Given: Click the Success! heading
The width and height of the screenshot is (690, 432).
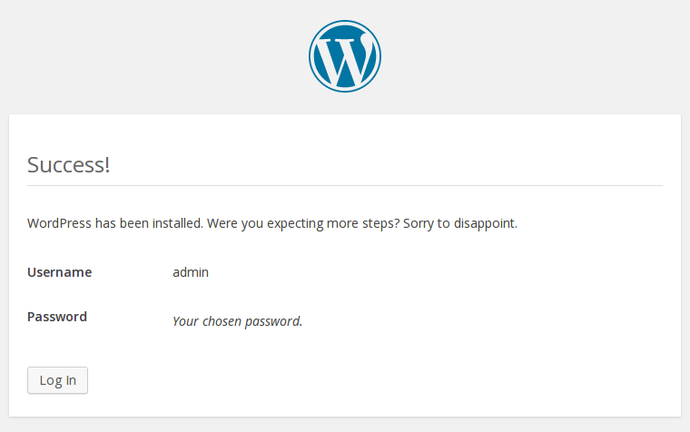Looking at the screenshot, I should click(68, 165).
